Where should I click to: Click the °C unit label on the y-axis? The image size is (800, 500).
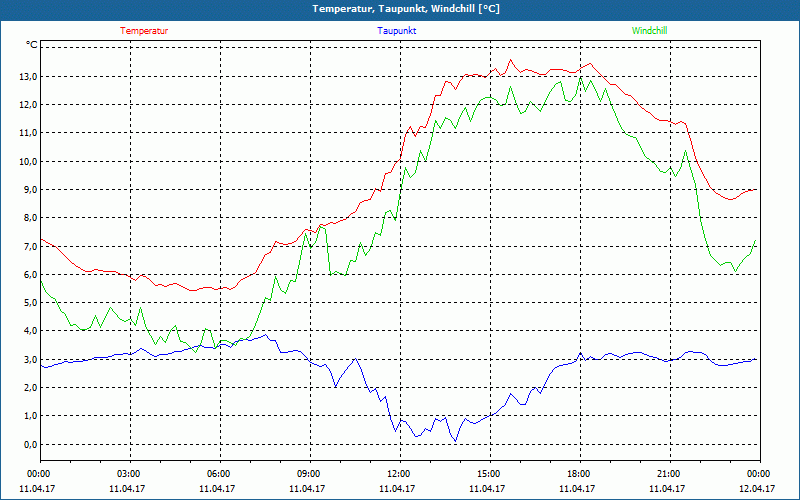click(32, 45)
